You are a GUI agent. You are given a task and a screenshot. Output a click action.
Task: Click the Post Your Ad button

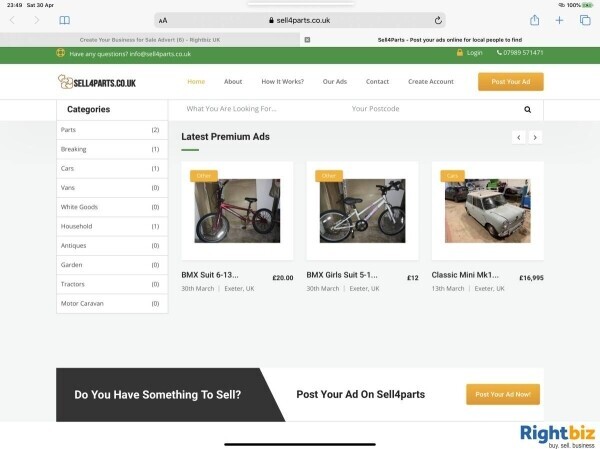510,82
